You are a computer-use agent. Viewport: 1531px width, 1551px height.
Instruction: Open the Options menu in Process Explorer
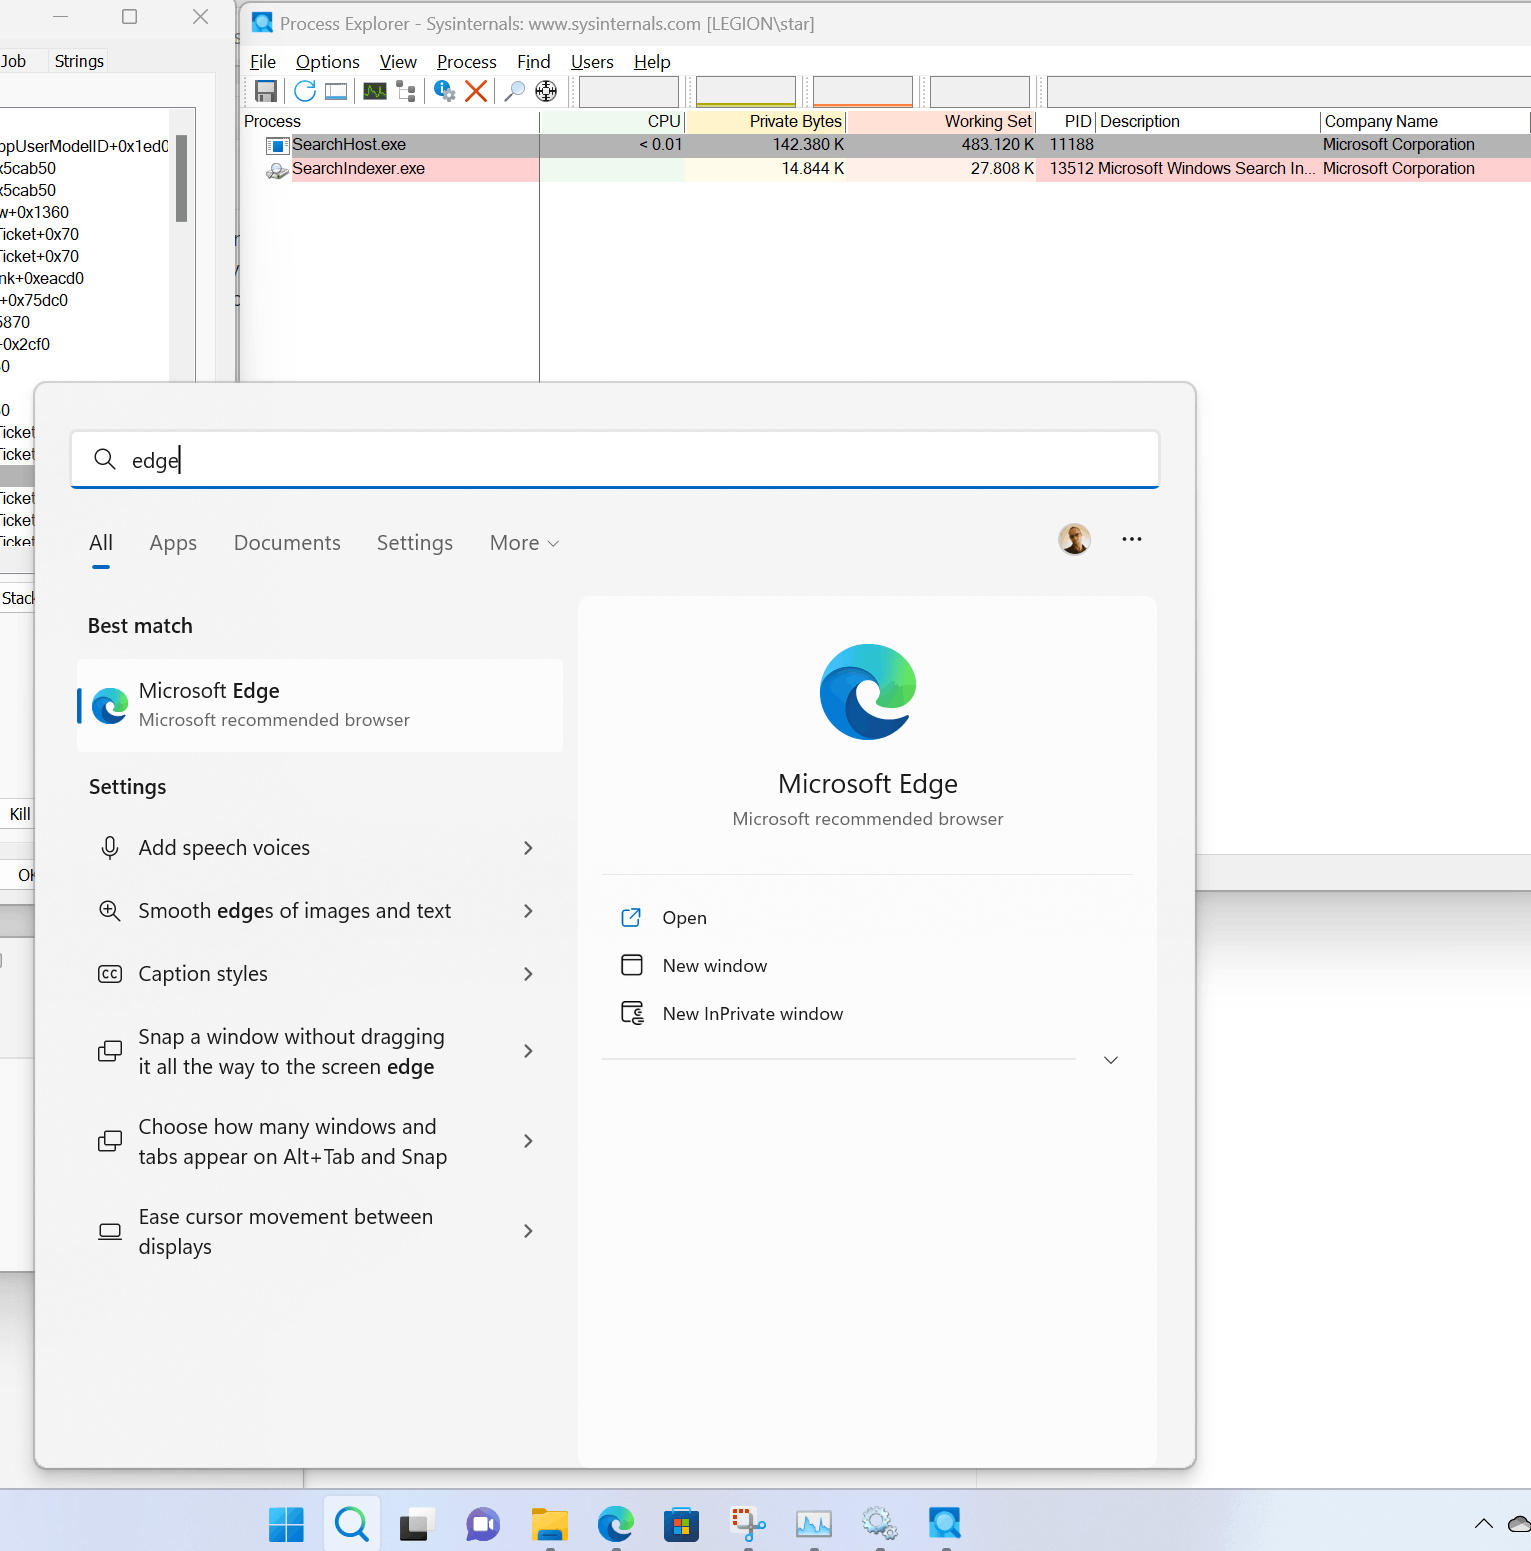click(x=327, y=62)
